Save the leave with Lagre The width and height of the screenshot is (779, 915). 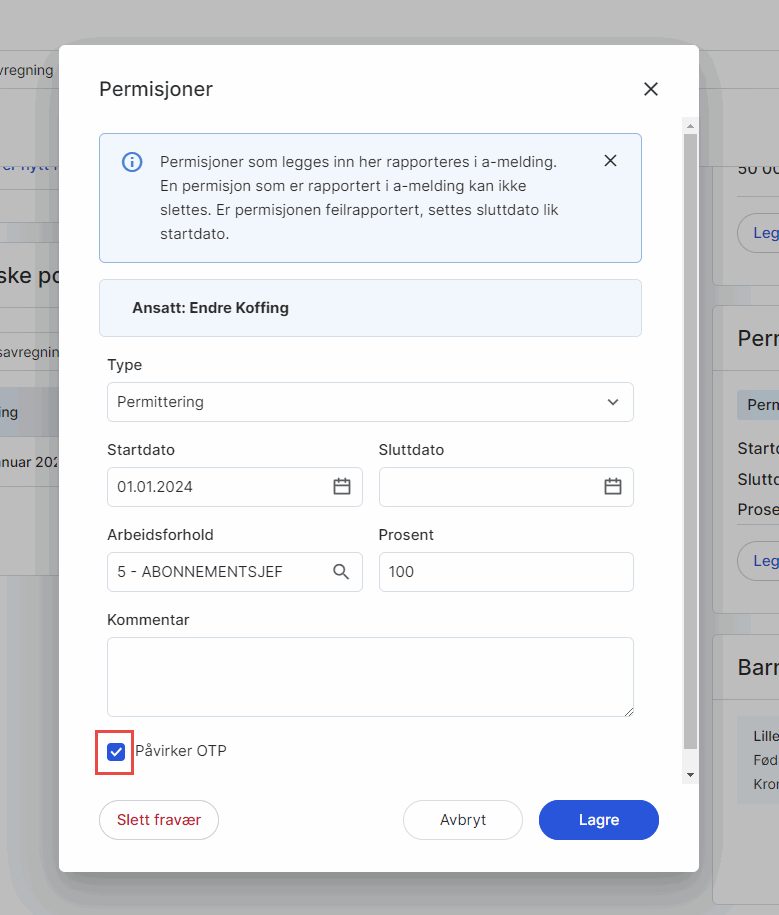pyautogui.click(x=599, y=820)
